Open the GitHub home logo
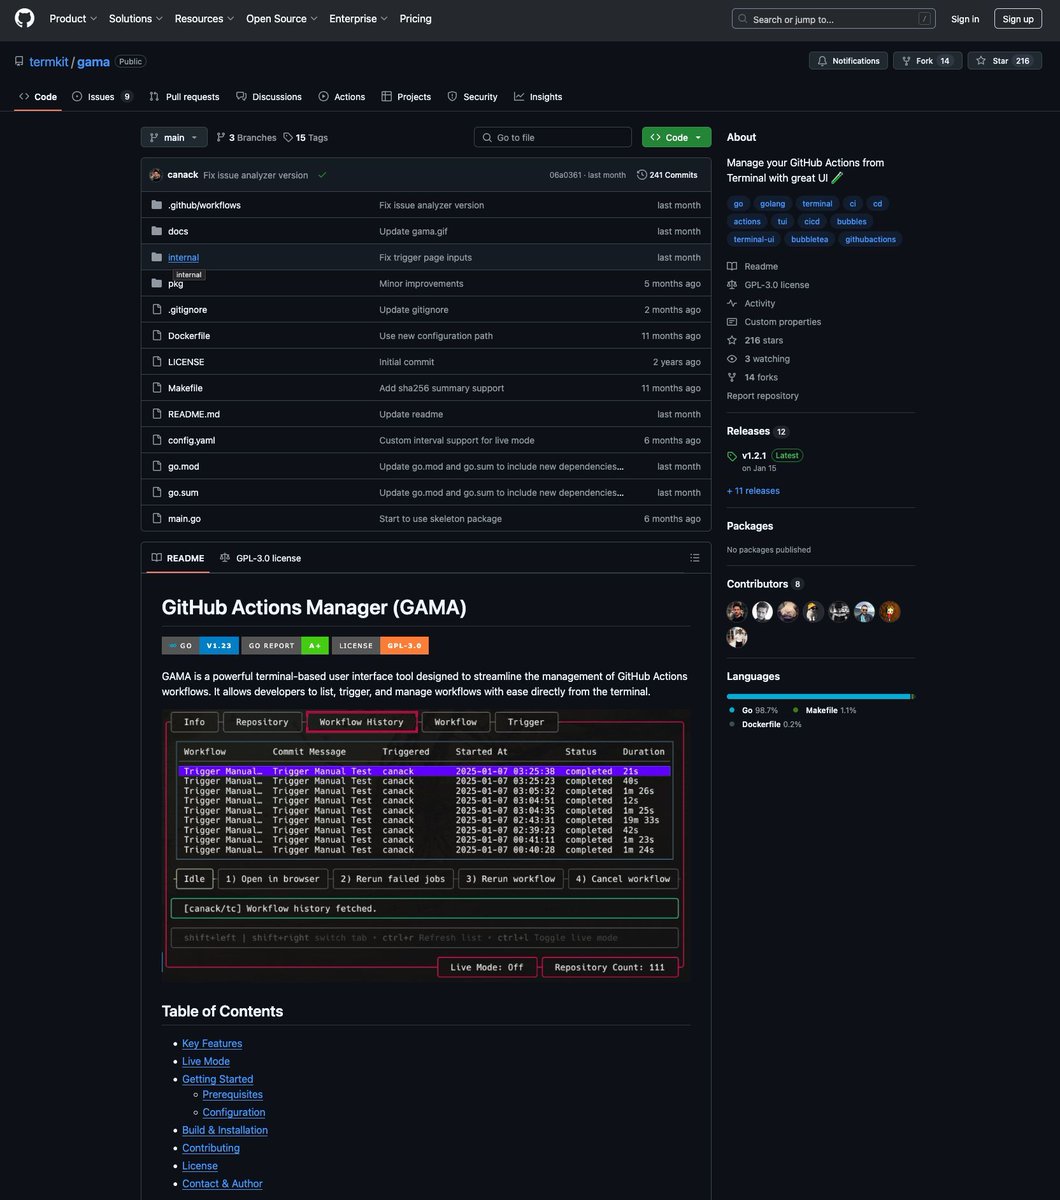The width and height of the screenshot is (1060, 1200). [x=24, y=18]
